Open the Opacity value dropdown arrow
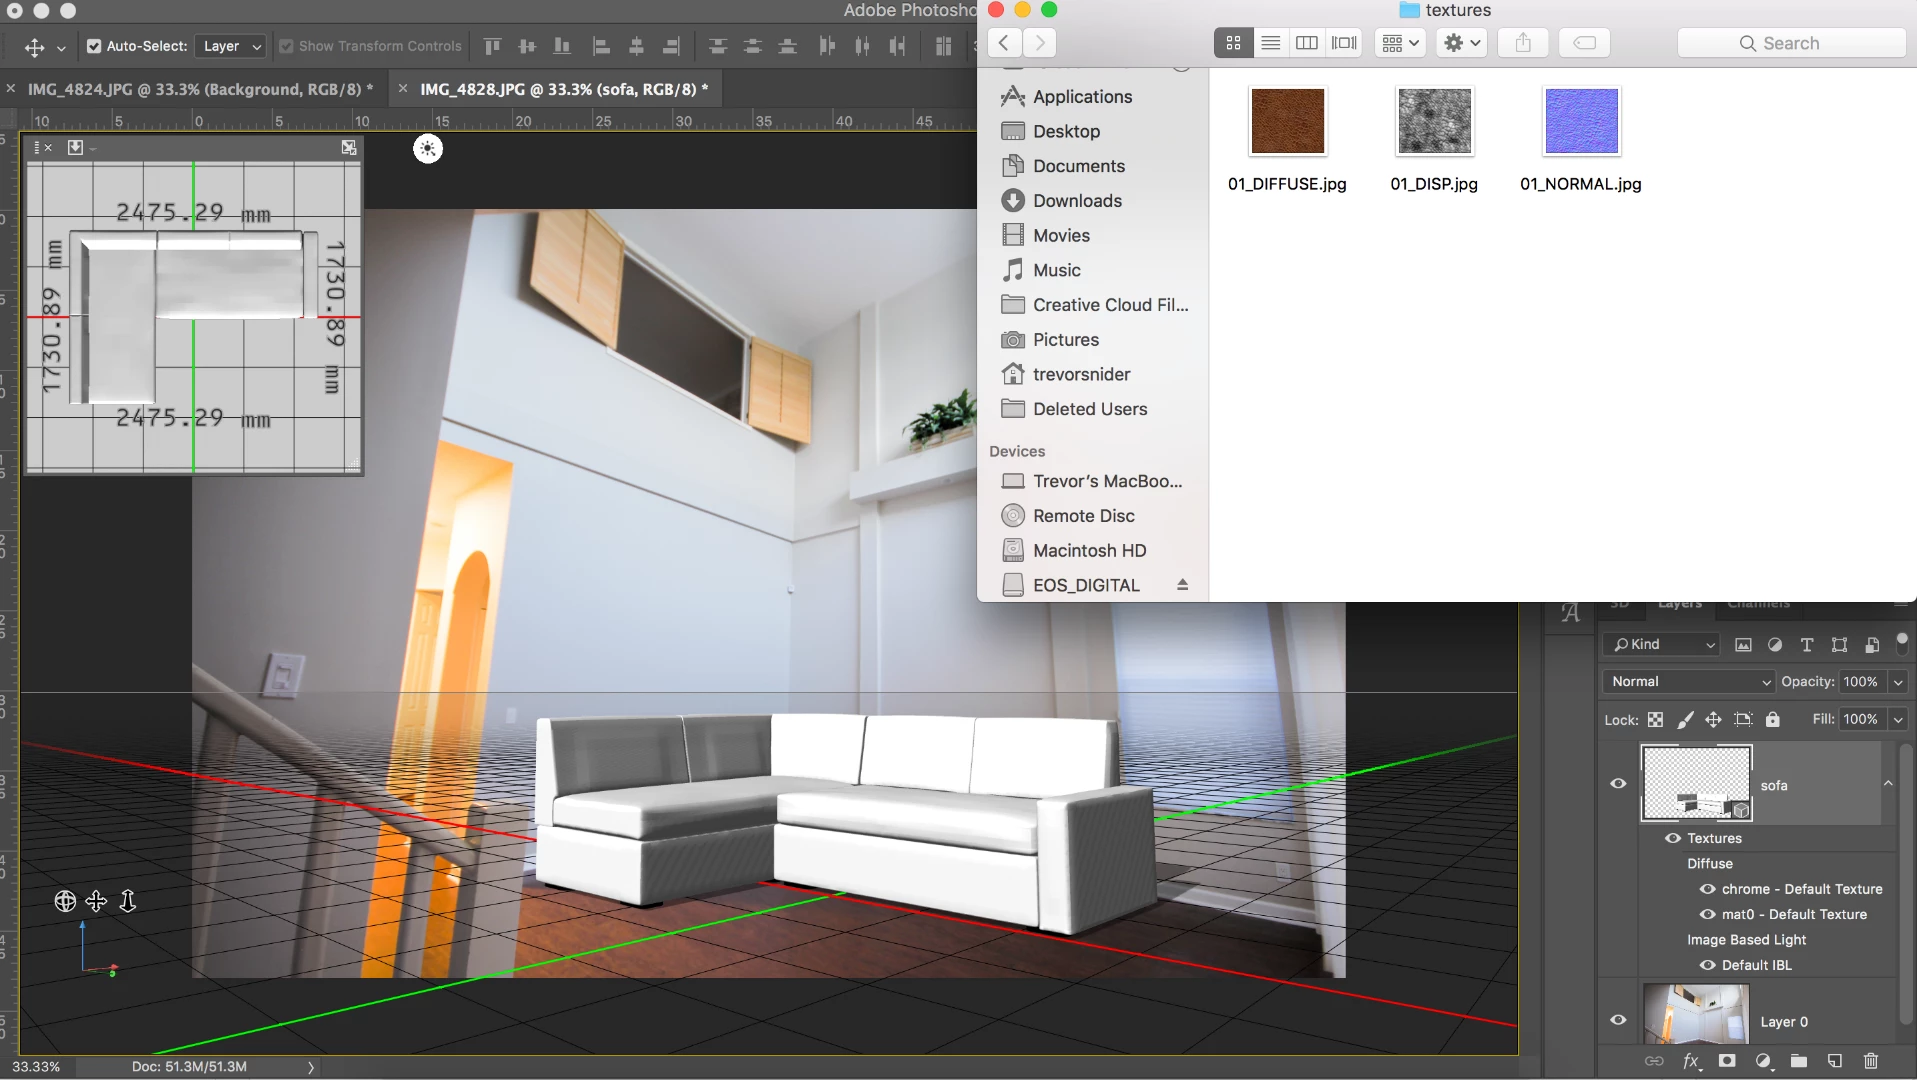The width and height of the screenshot is (1917, 1080). (x=1898, y=682)
